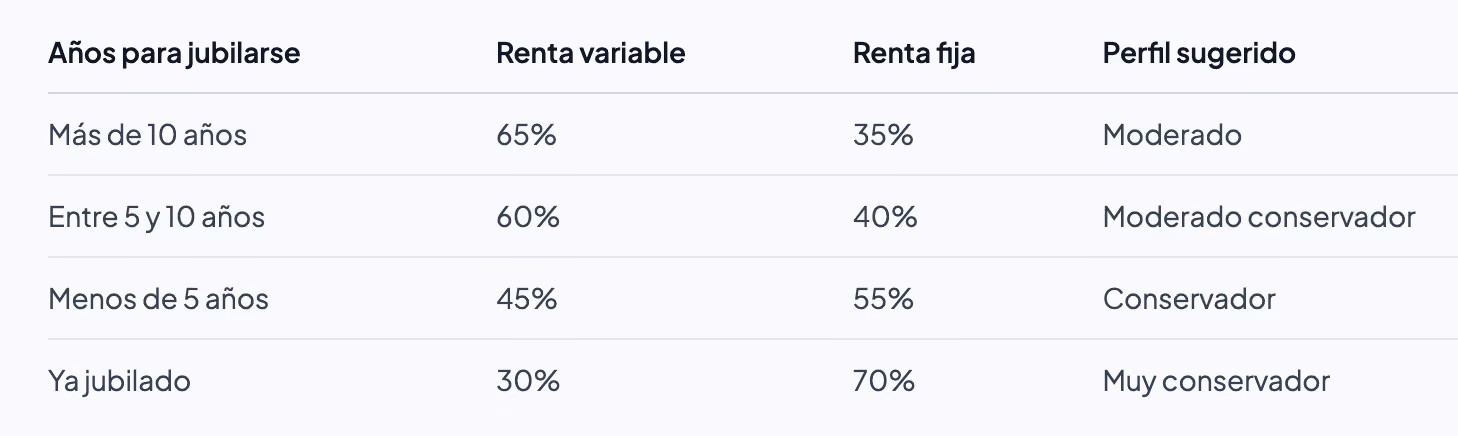Select the 'Perfil sugerido' column header
This screenshot has width=1458, height=436.
1199,54
